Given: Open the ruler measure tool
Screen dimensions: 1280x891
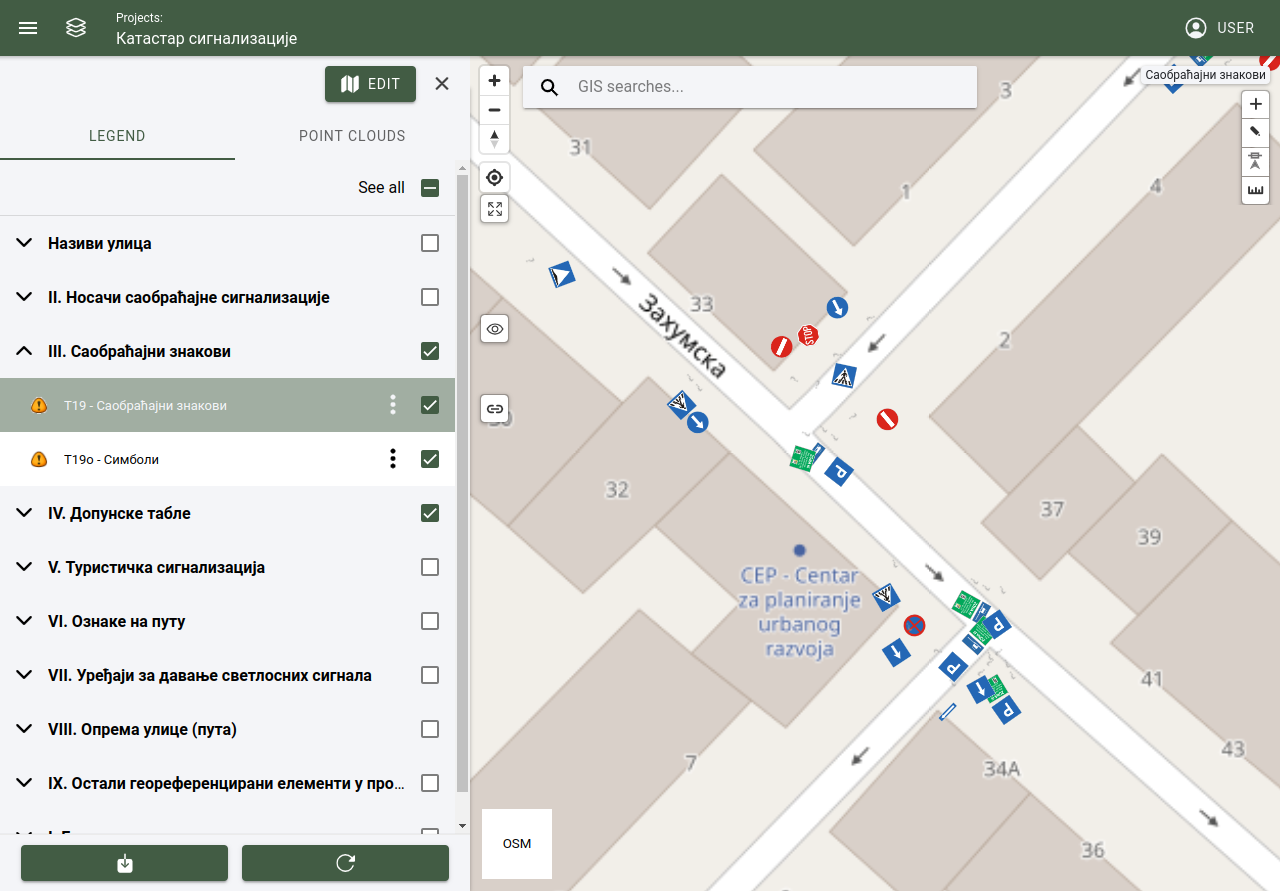Looking at the screenshot, I should tap(1255, 190).
